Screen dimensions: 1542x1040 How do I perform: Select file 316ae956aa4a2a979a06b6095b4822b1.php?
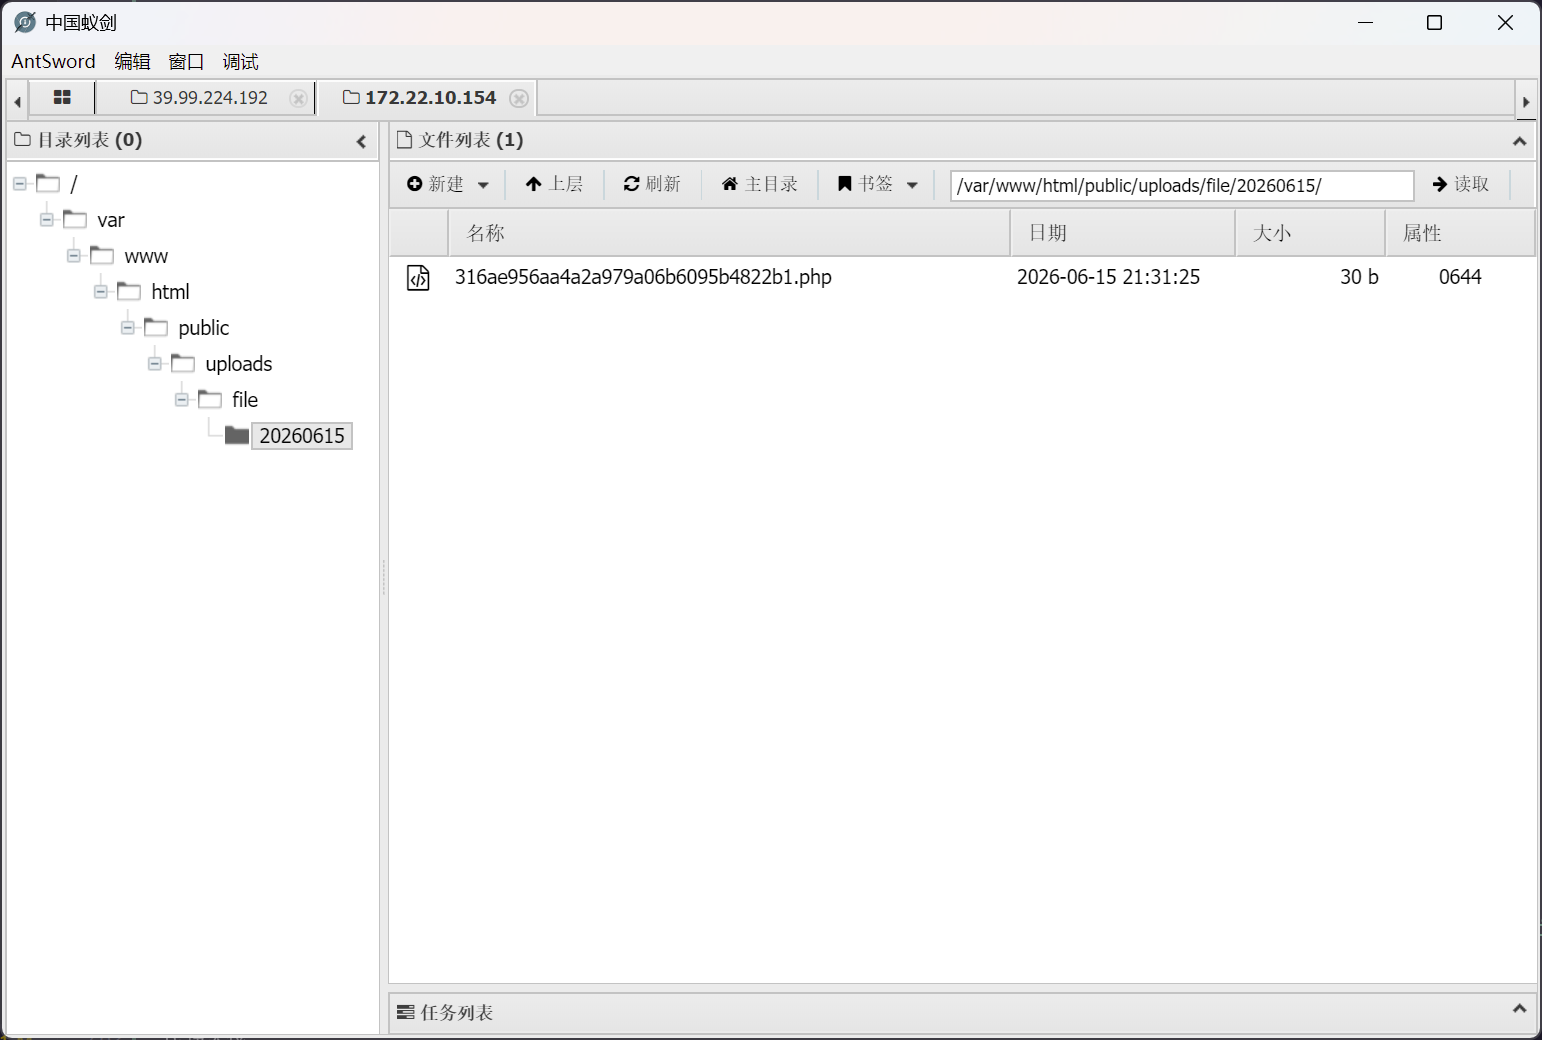coord(643,277)
